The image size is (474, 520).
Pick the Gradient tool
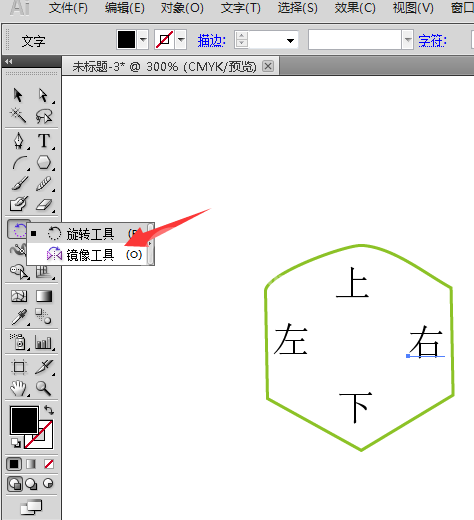[44, 296]
